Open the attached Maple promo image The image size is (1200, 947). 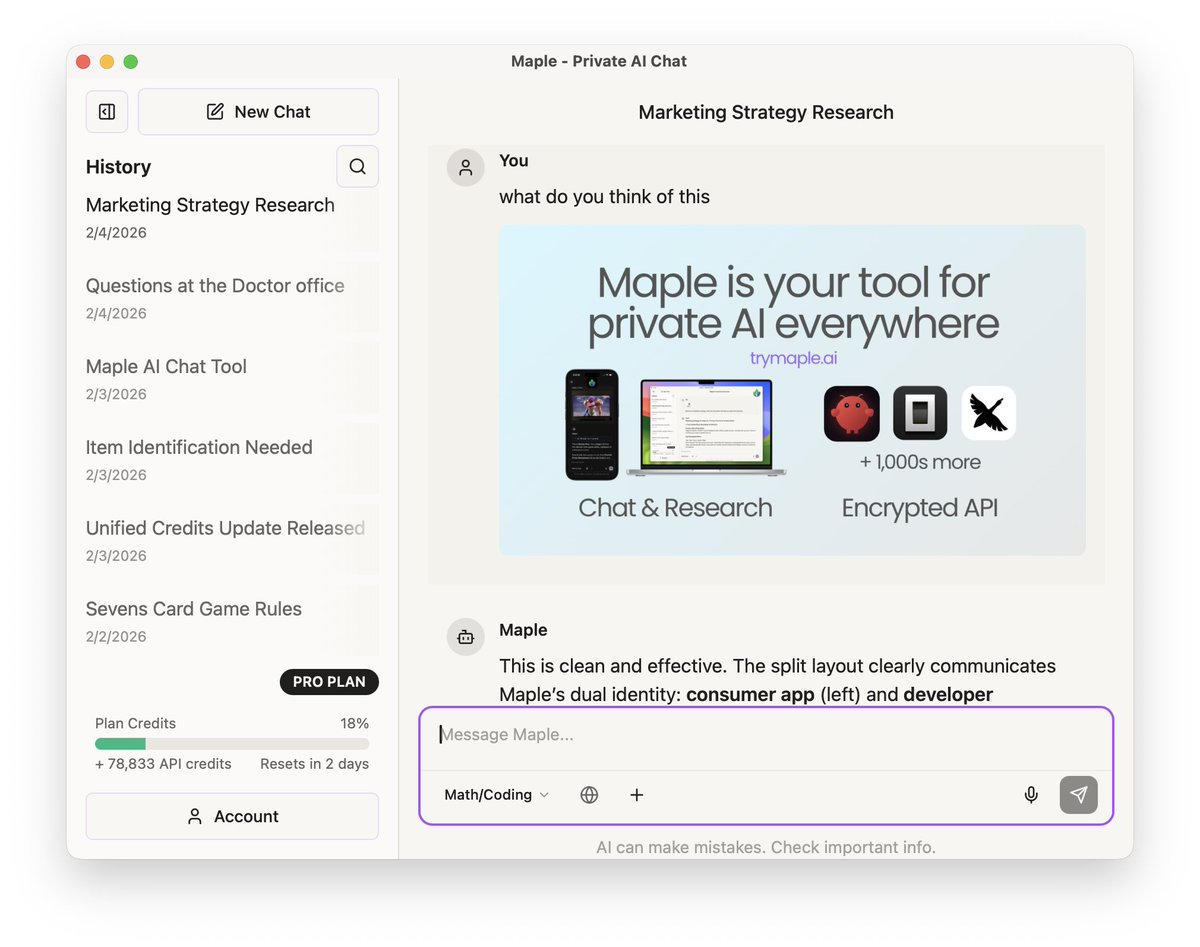[x=792, y=390]
